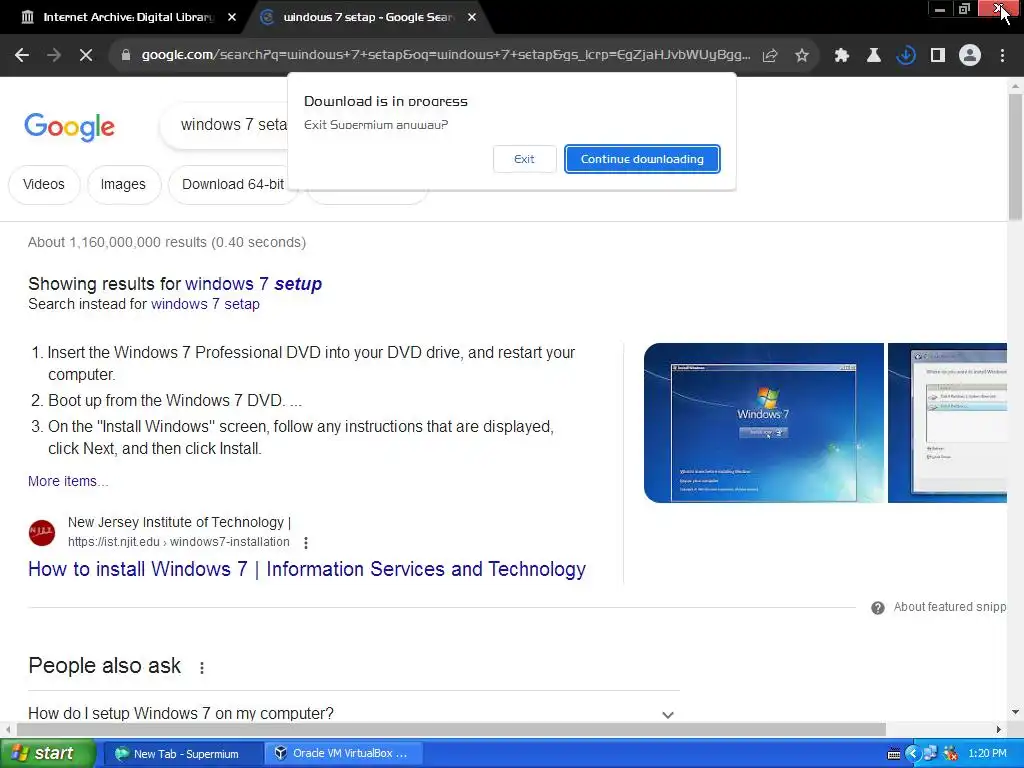Click About featured snippets help icon

point(878,607)
